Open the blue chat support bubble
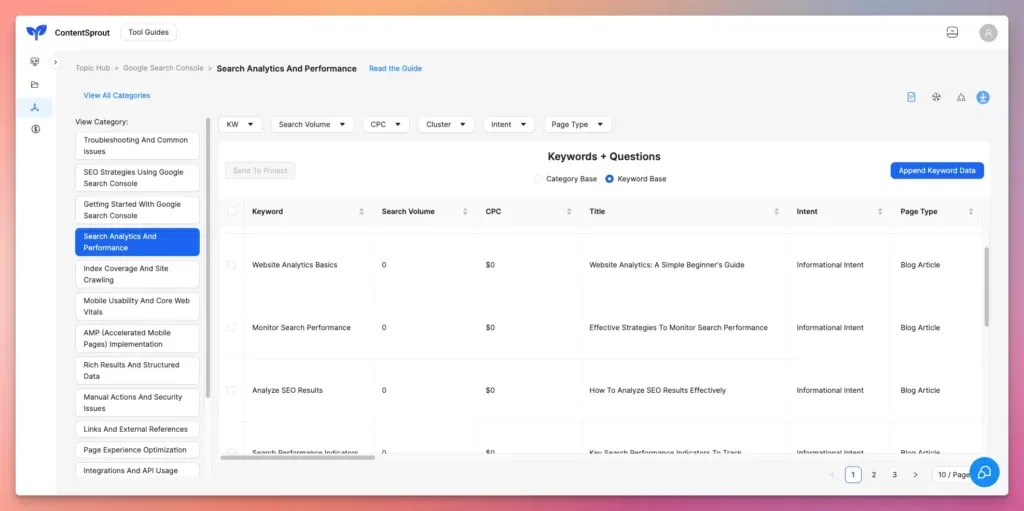The image size is (1024, 511). click(x=984, y=473)
